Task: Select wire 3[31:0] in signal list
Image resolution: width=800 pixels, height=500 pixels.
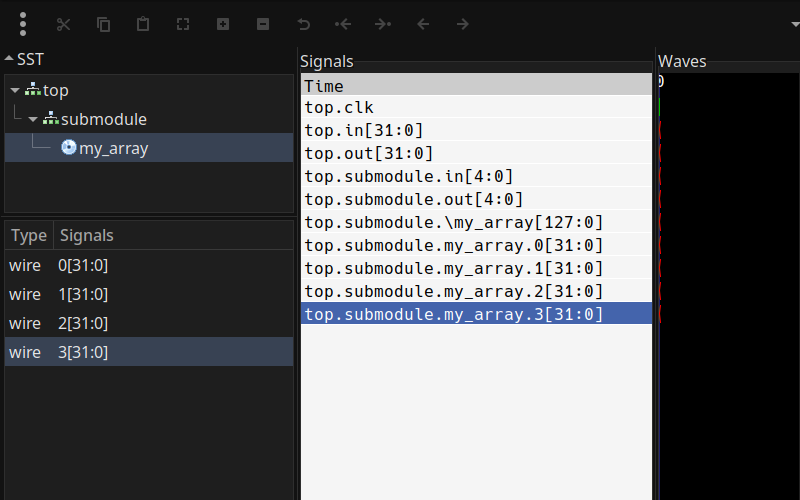Action: tap(149, 352)
